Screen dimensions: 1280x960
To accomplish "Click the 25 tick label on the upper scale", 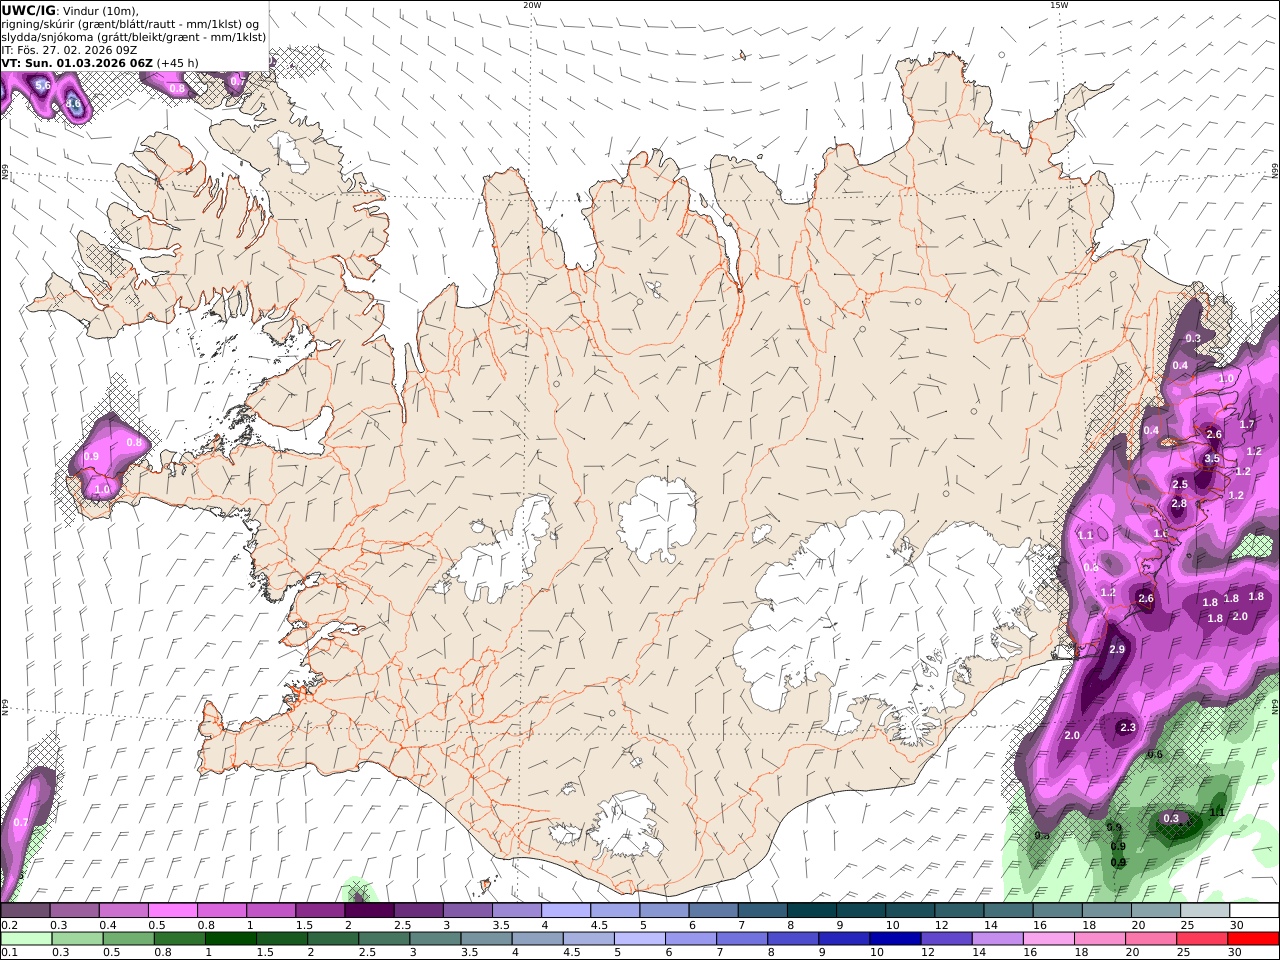I will 1187,925.
